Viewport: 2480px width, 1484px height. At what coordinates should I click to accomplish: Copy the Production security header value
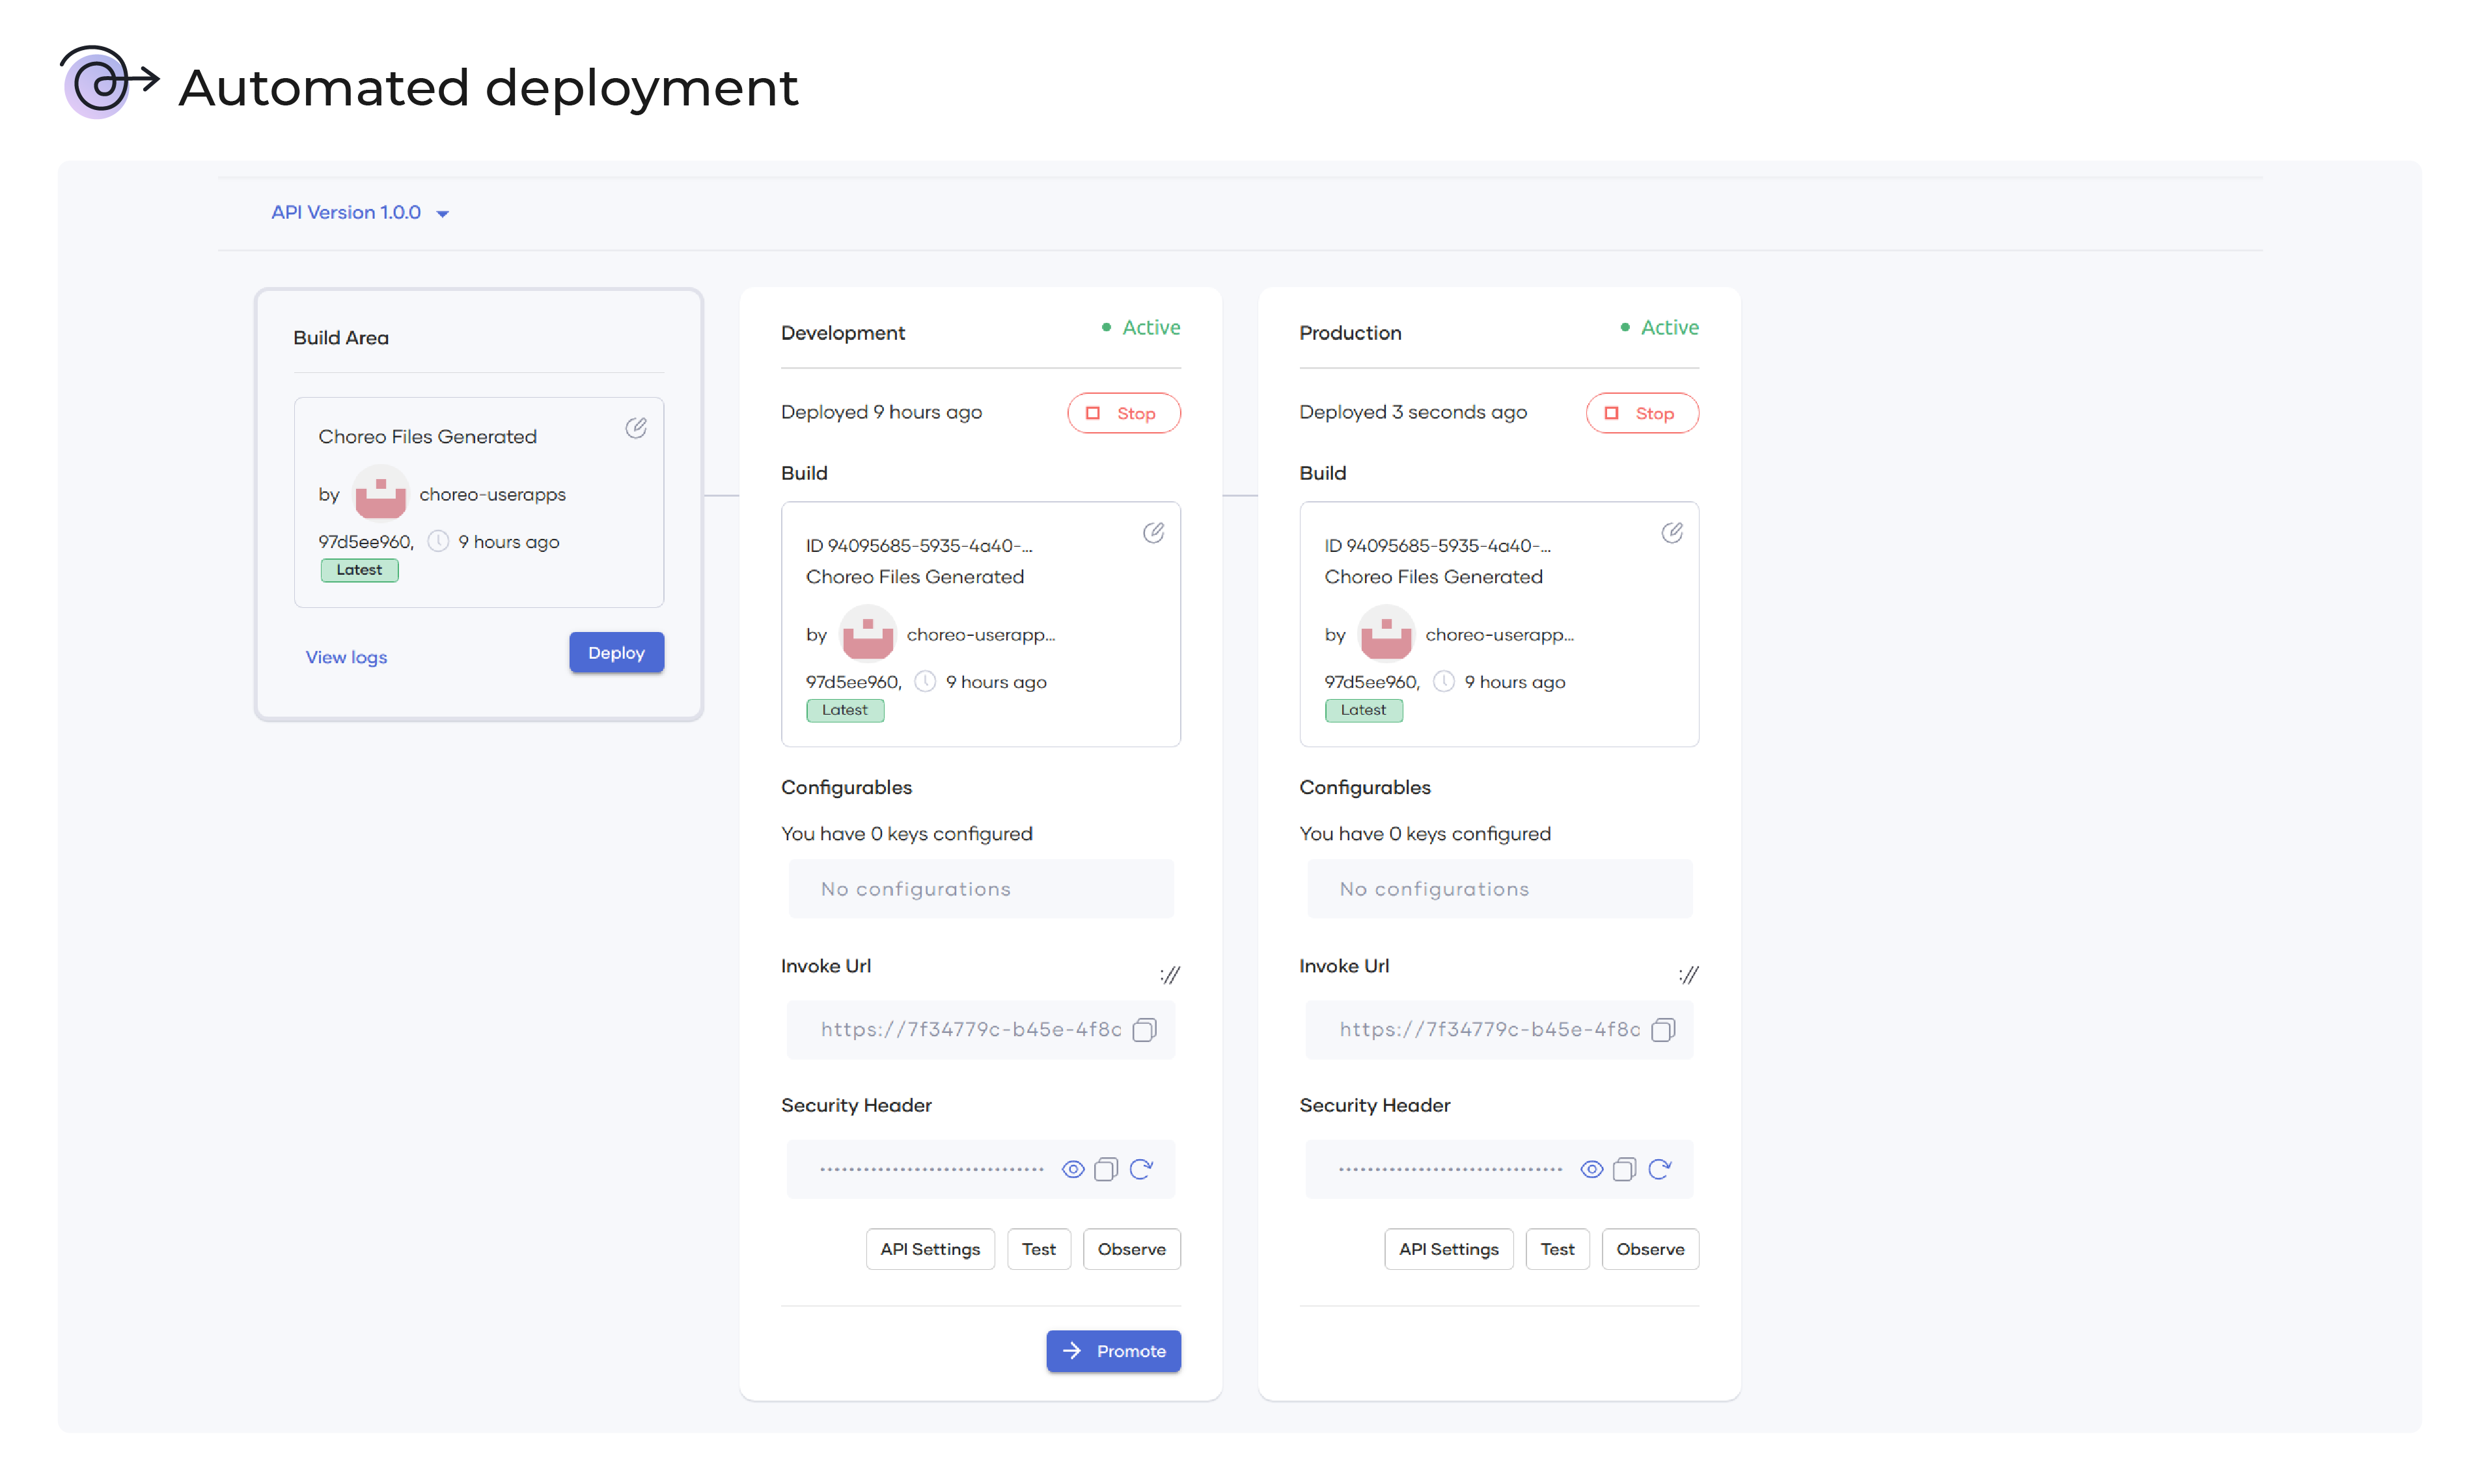1625,1169
